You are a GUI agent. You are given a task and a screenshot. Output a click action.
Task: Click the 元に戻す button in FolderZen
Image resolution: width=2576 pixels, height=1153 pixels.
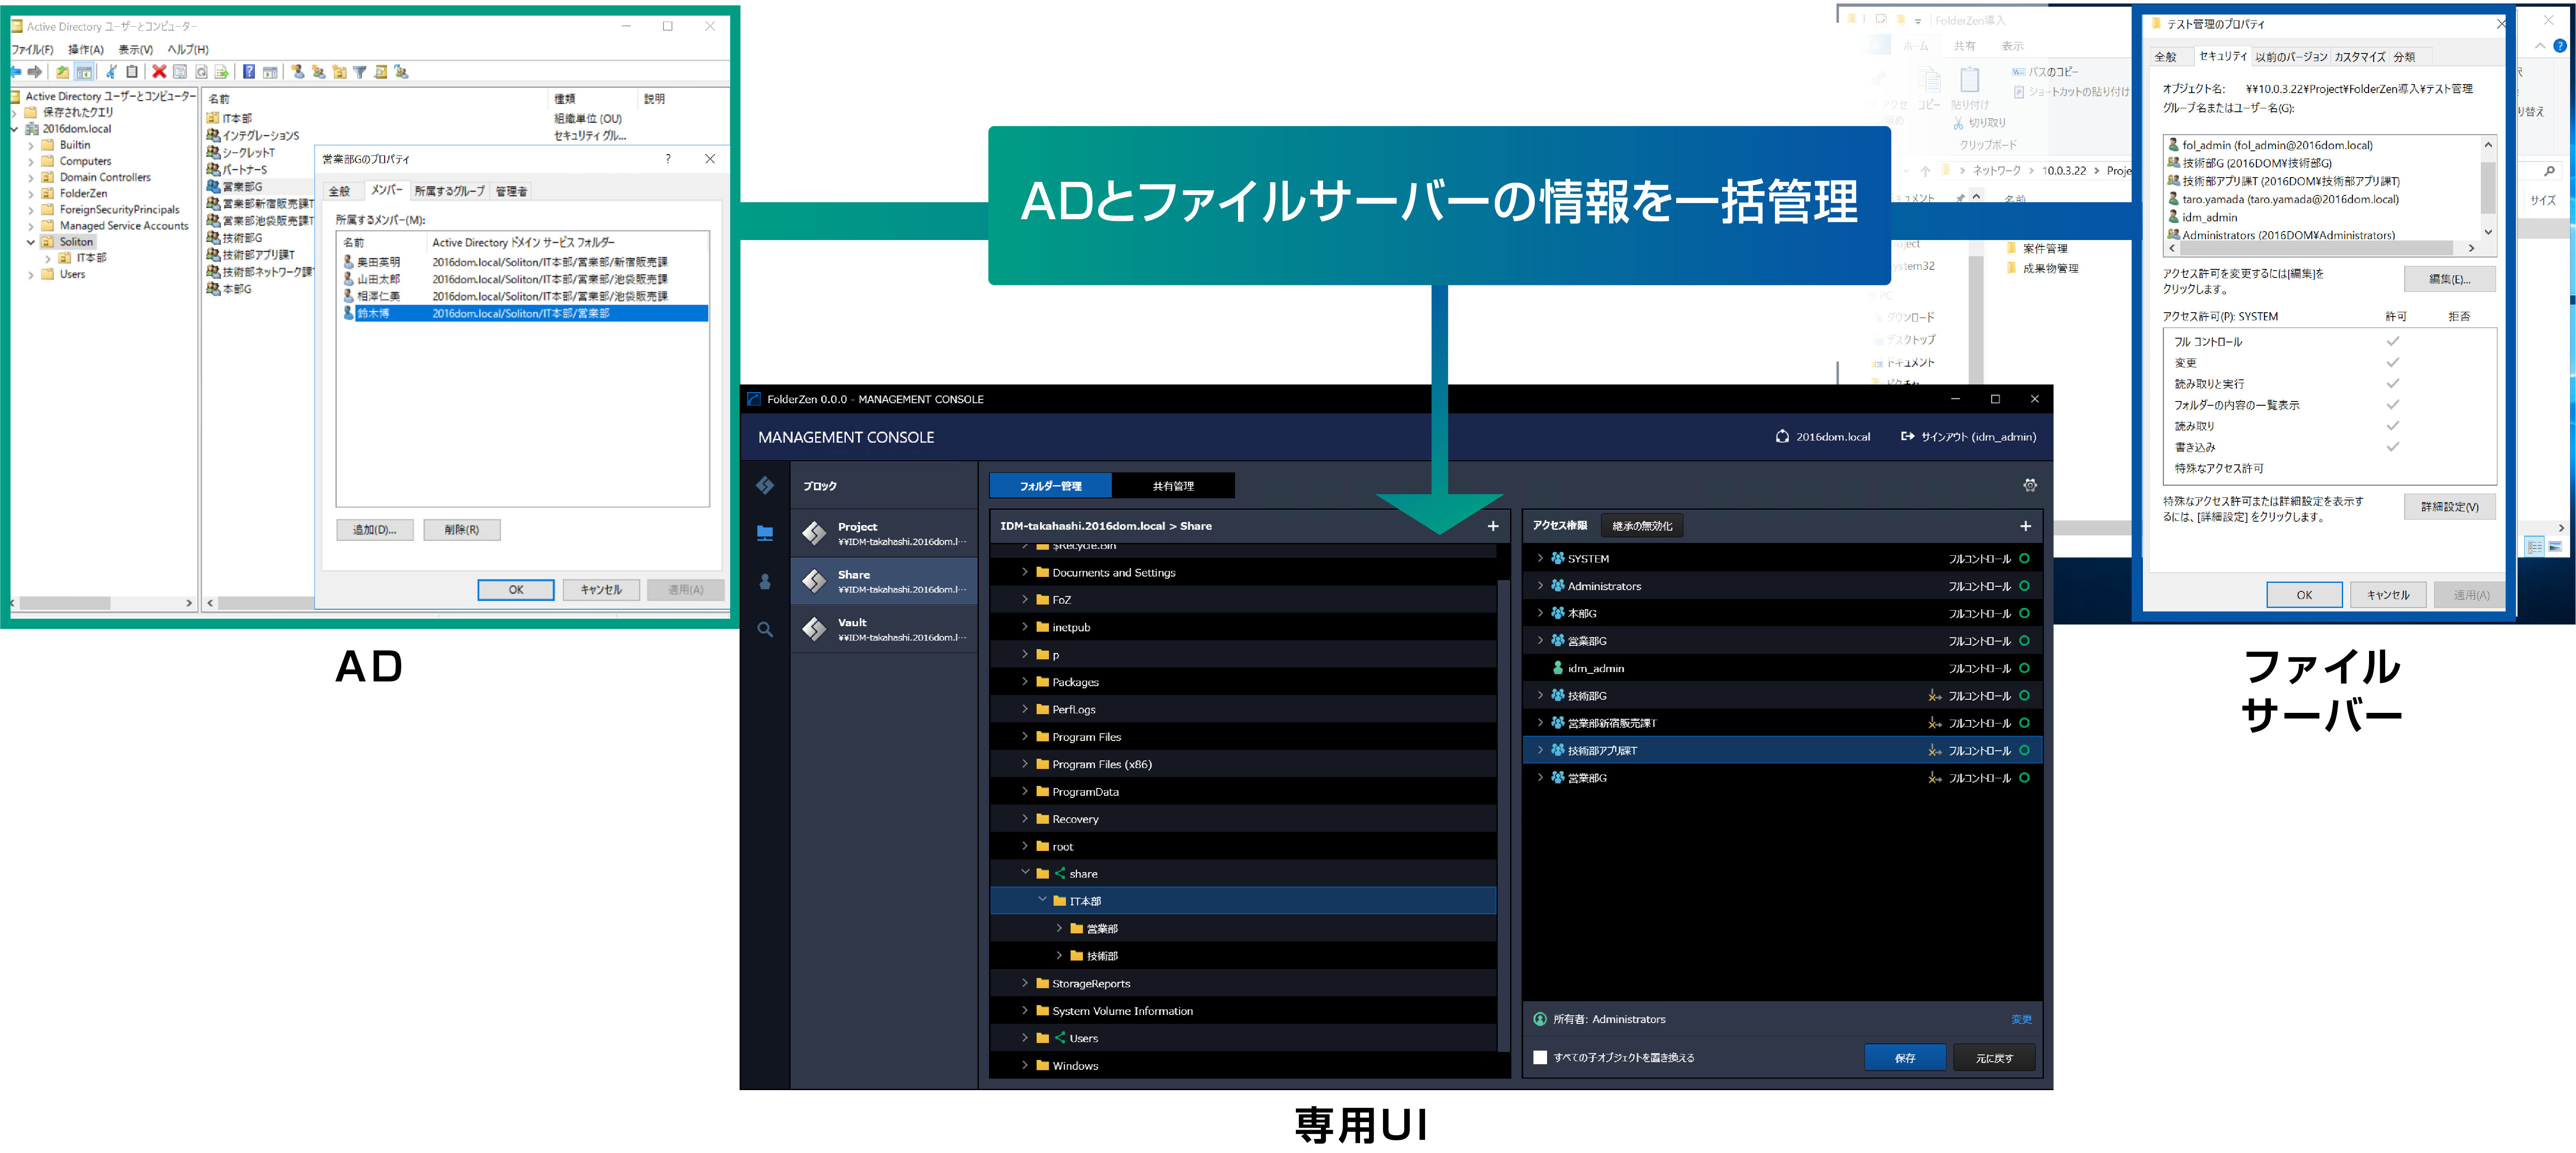tap(1994, 1058)
